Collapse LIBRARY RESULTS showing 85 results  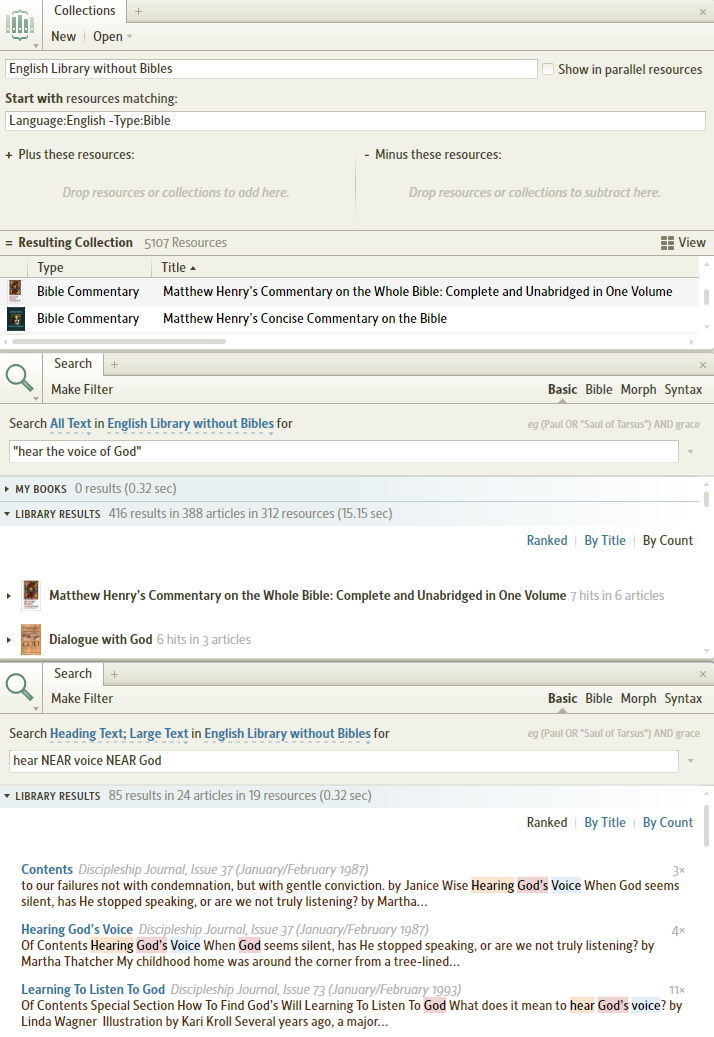(7, 796)
